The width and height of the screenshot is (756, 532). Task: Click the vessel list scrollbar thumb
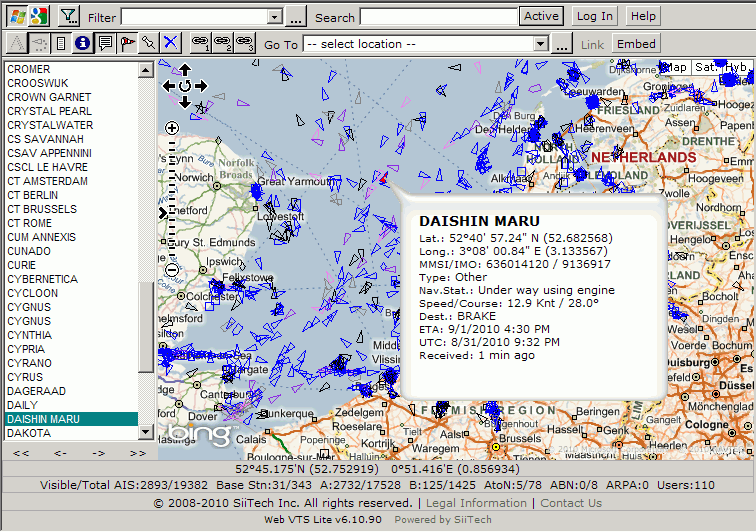pyautogui.click(x=145, y=327)
